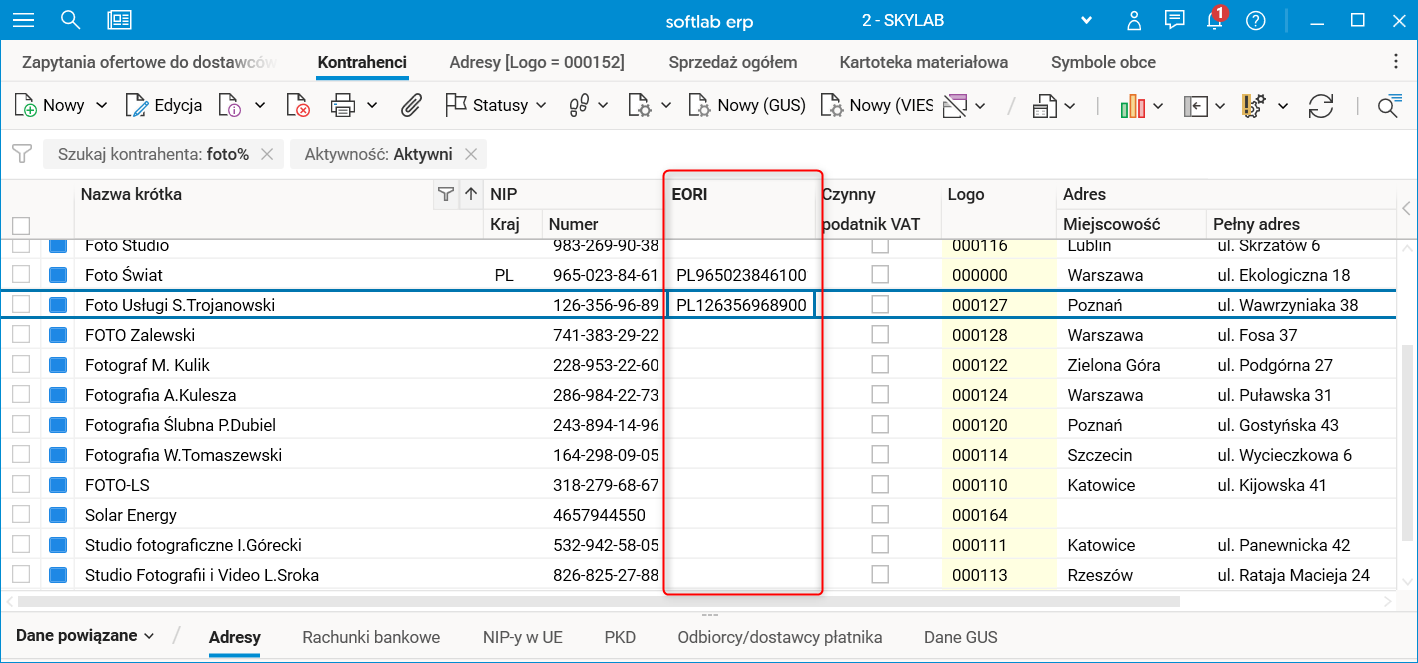Screen dimensions: 1418x663
Task: Click the refresh arrows icon
Action: point(1321,105)
